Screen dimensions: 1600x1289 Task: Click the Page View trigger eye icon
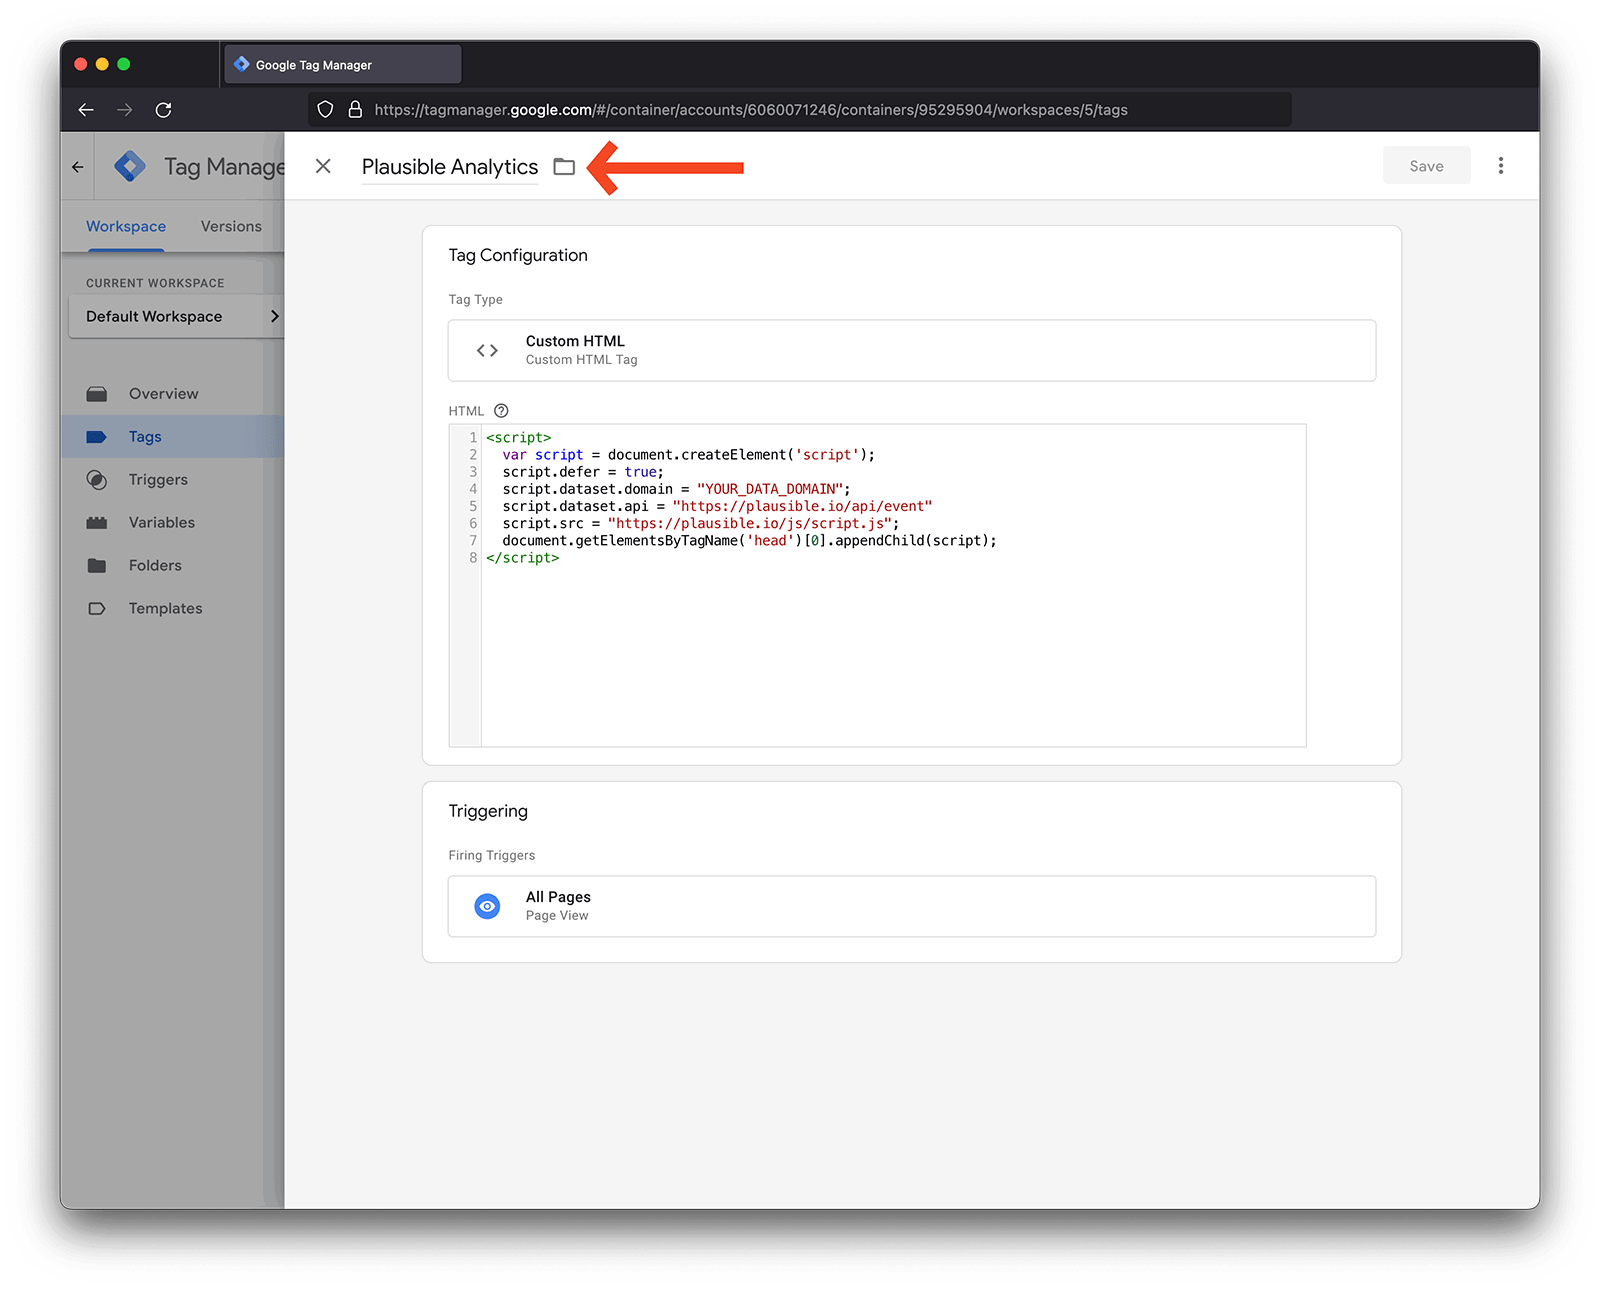tap(487, 906)
